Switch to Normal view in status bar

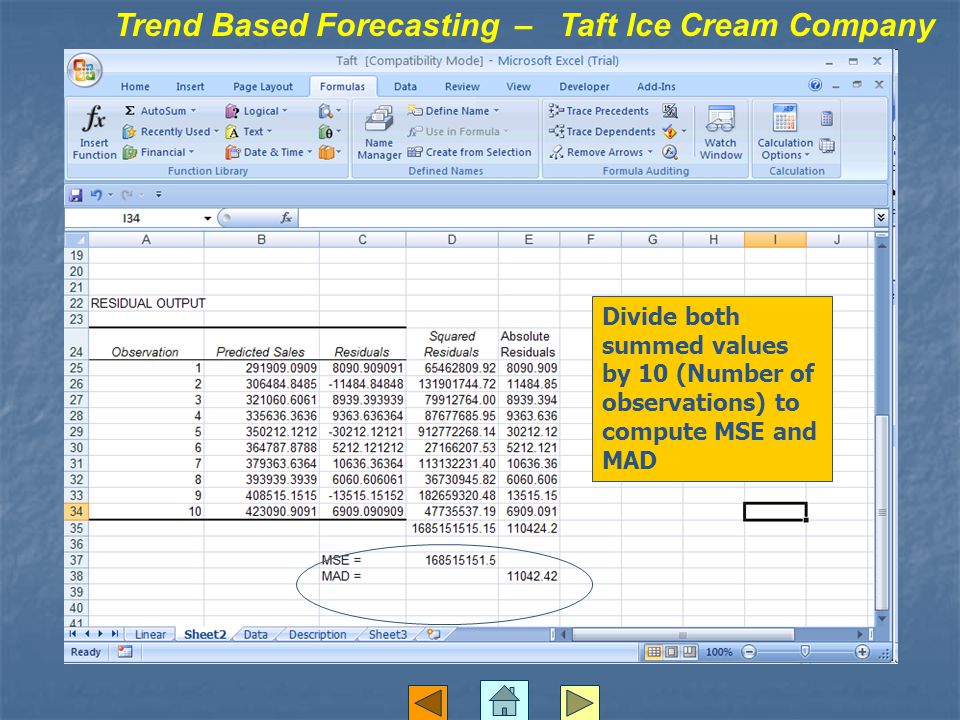click(653, 652)
